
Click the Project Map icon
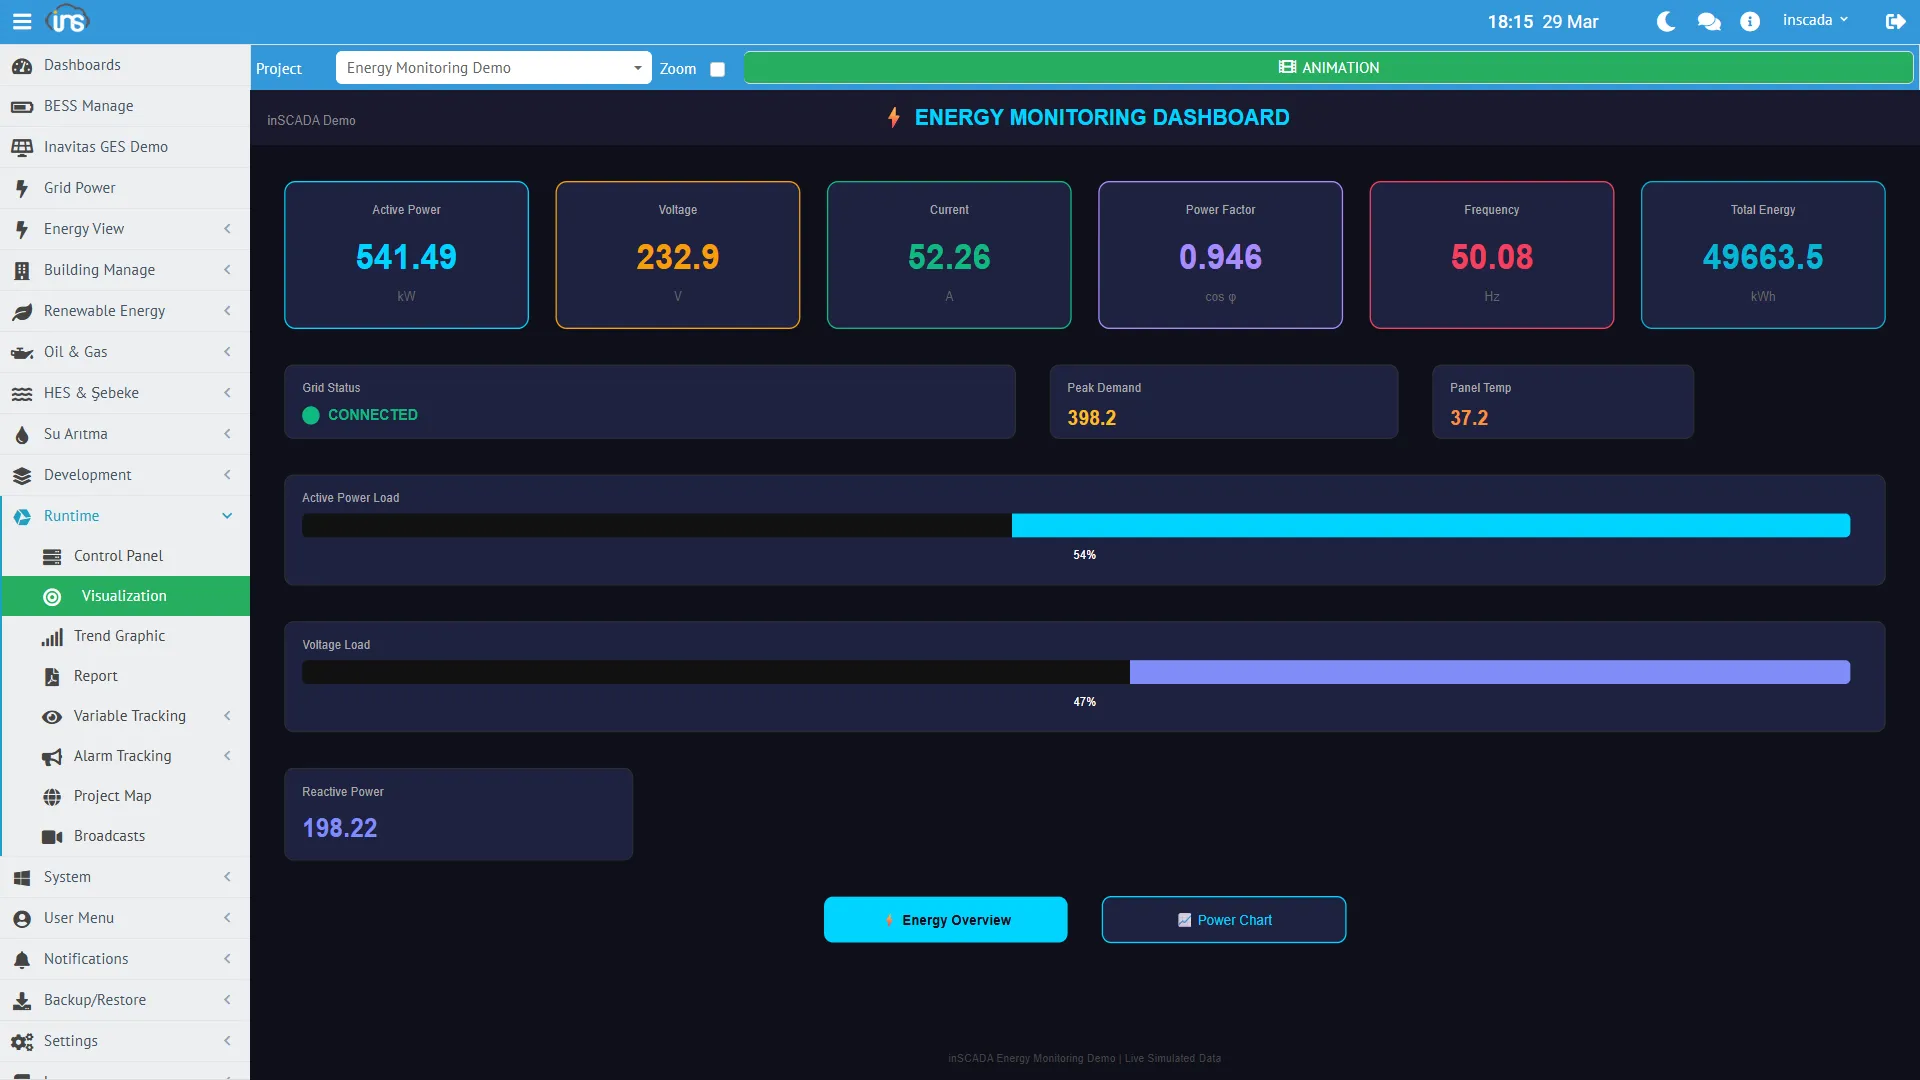point(52,796)
